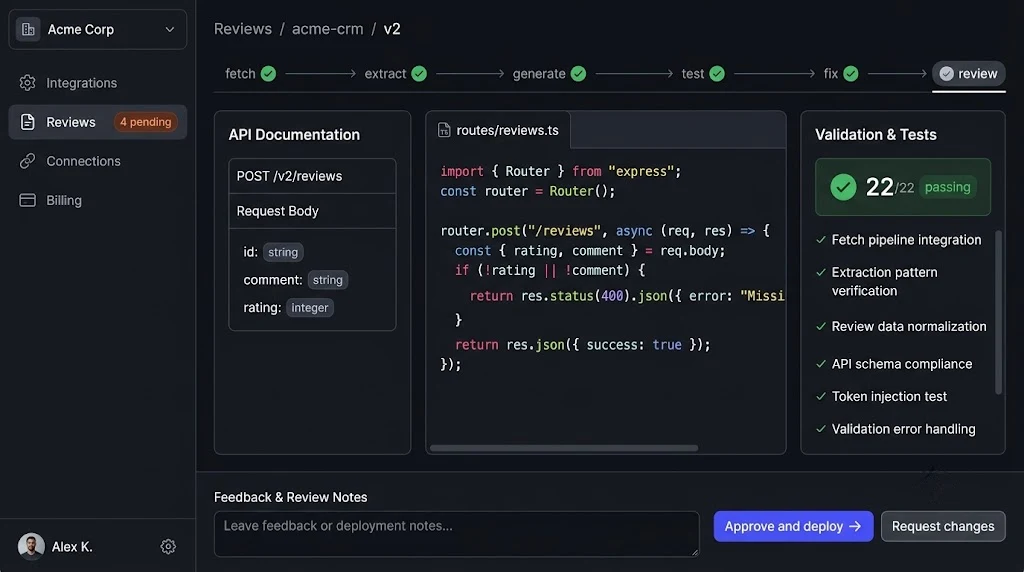The width and height of the screenshot is (1024, 572).
Task: Select the generate pipeline step
Action: [x=549, y=74]
